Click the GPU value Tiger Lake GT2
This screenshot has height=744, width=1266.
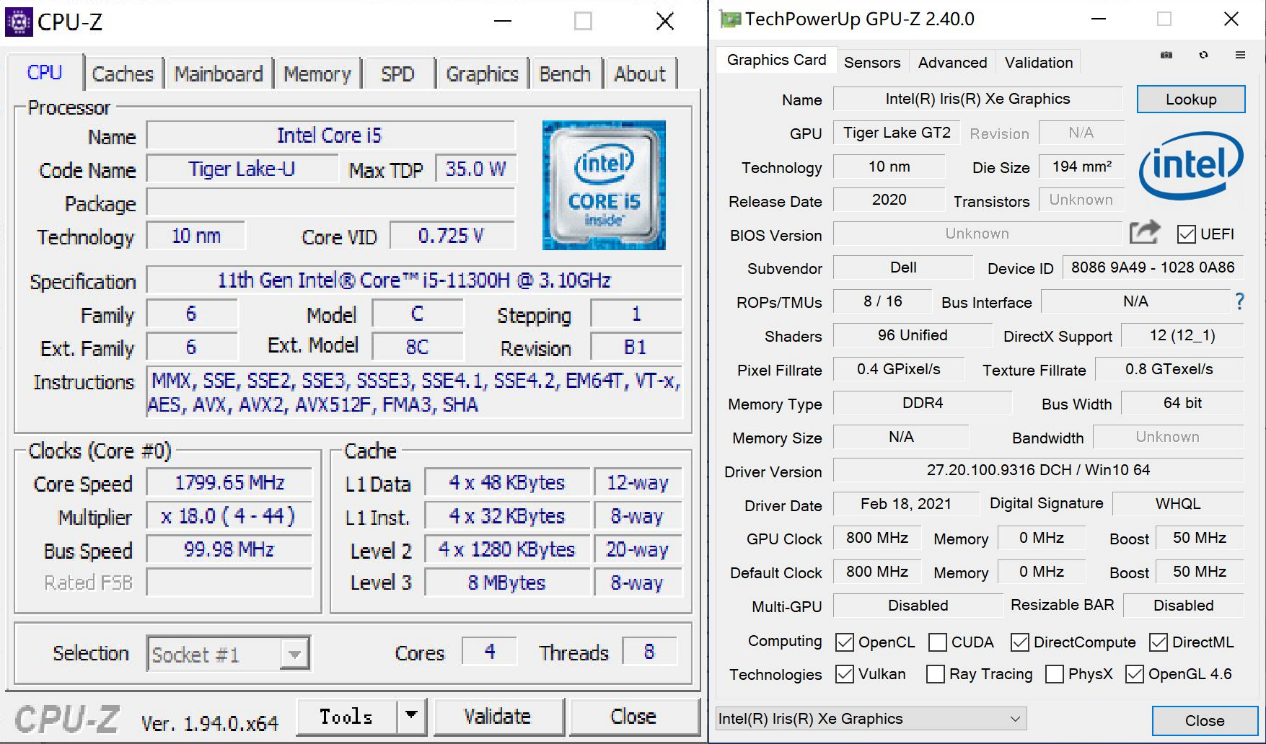[897, 133]
